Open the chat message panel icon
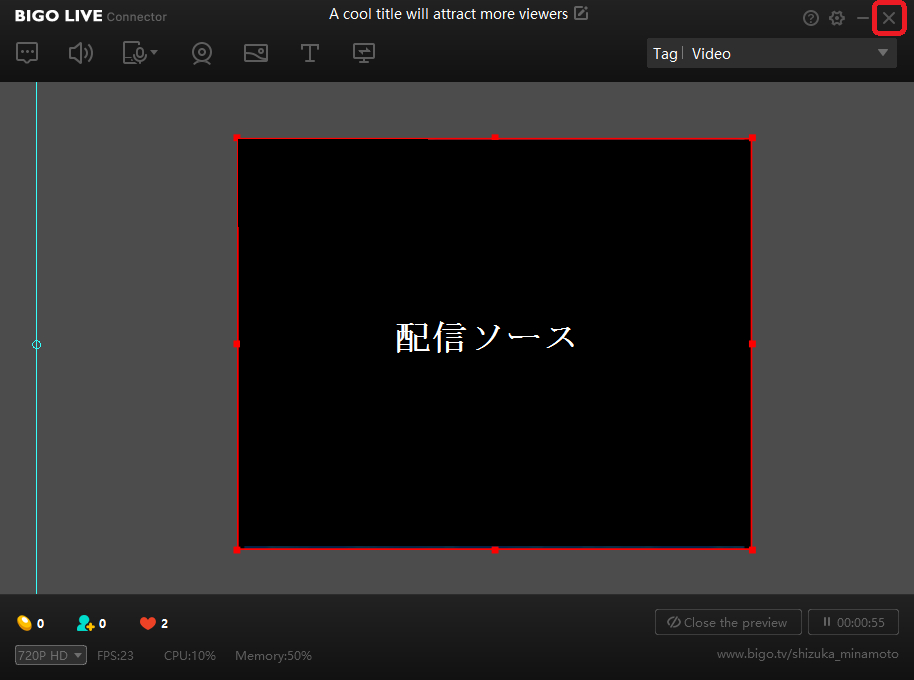Screen dimensions: 914x680 28,54
